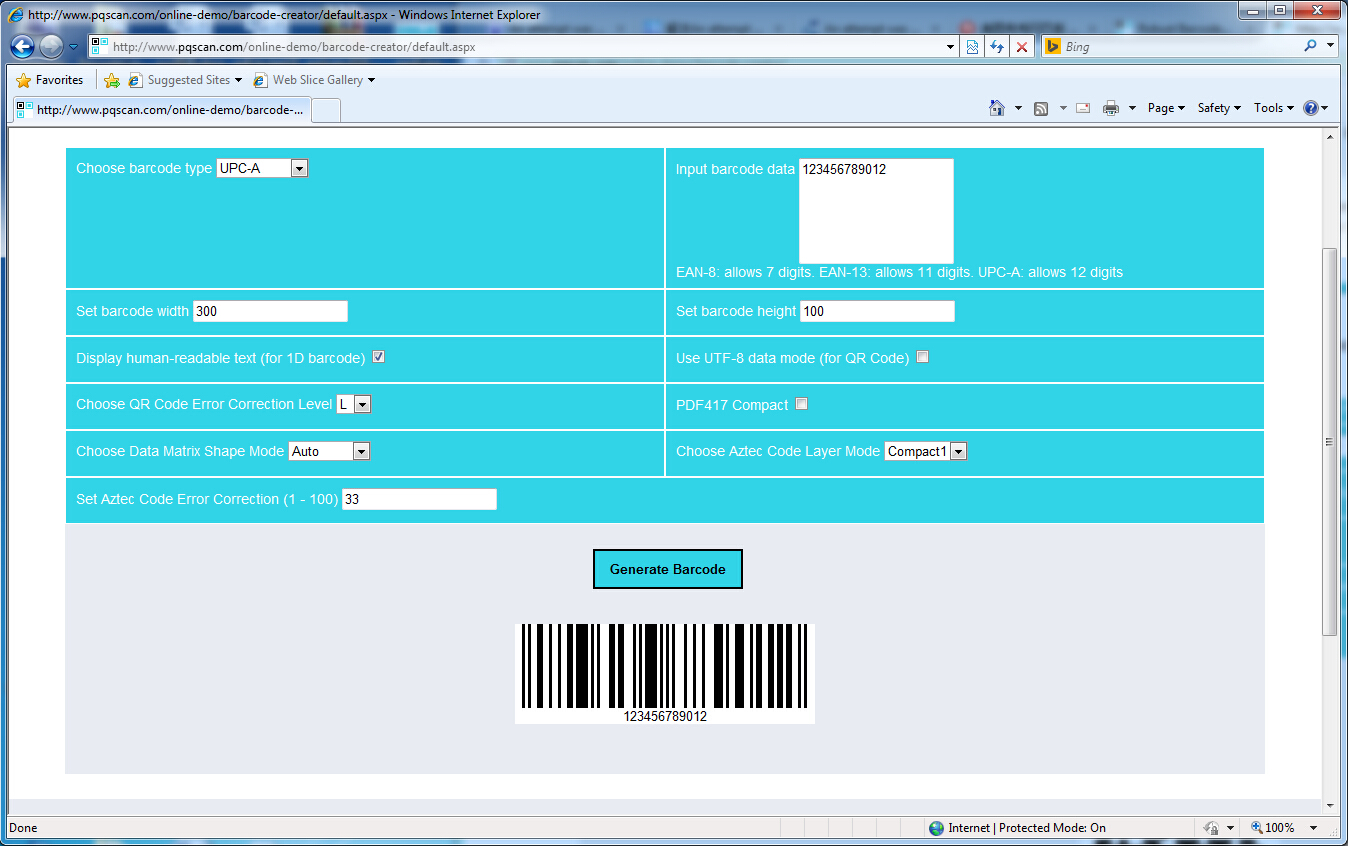The width and height of the screenshot is (1348, 846).
Task: Open the QR Code Error Correction Level dropdown
Action: click(x=354, y=404)
